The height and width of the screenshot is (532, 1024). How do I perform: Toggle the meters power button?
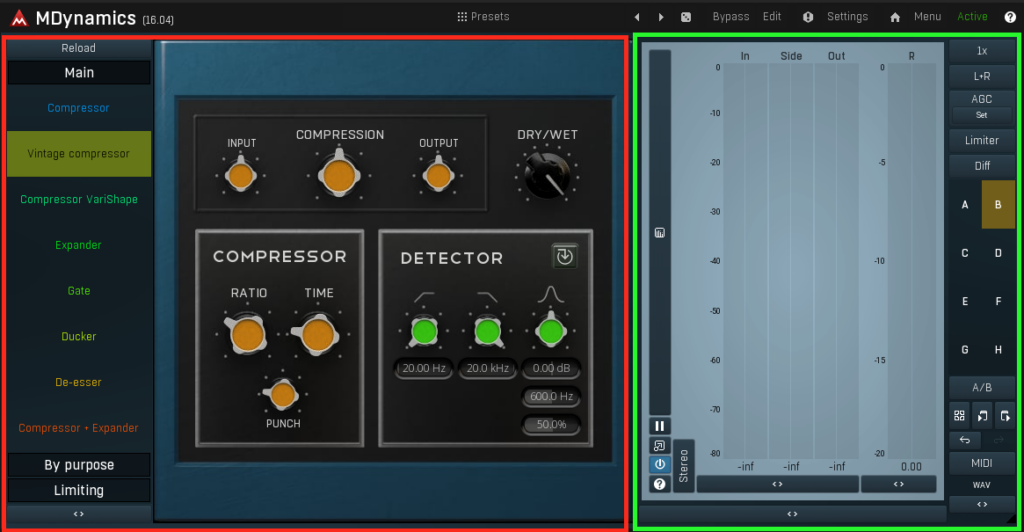tap(660, 464)
